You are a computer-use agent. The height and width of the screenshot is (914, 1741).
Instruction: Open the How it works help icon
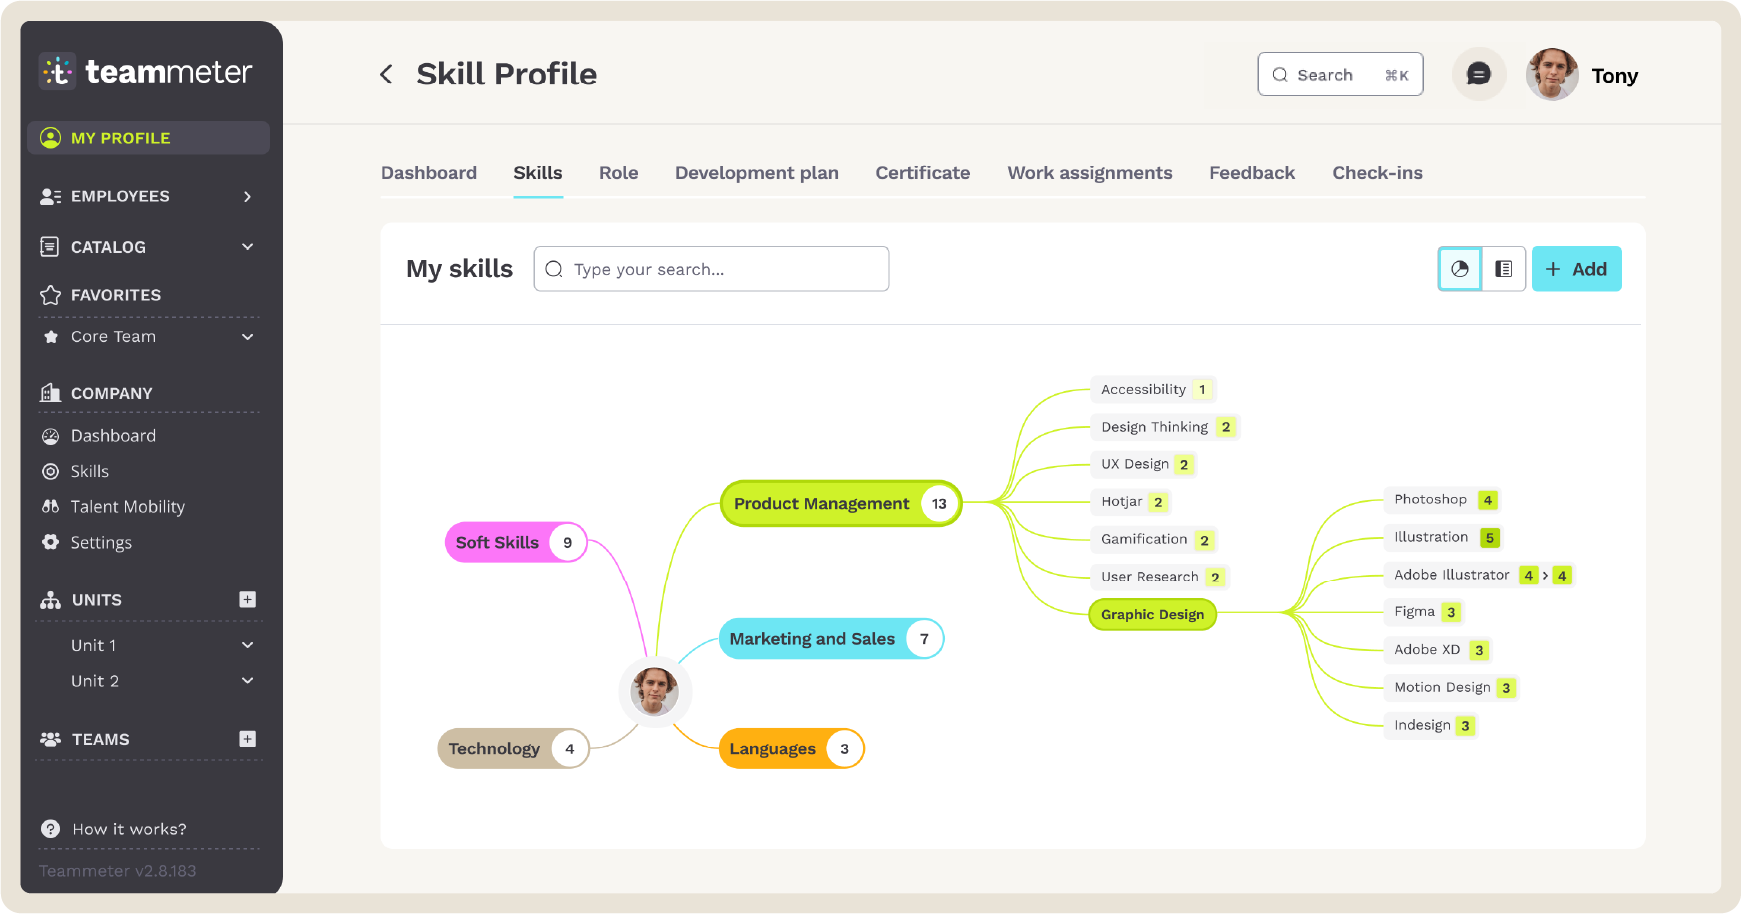(x=50, y=829)
